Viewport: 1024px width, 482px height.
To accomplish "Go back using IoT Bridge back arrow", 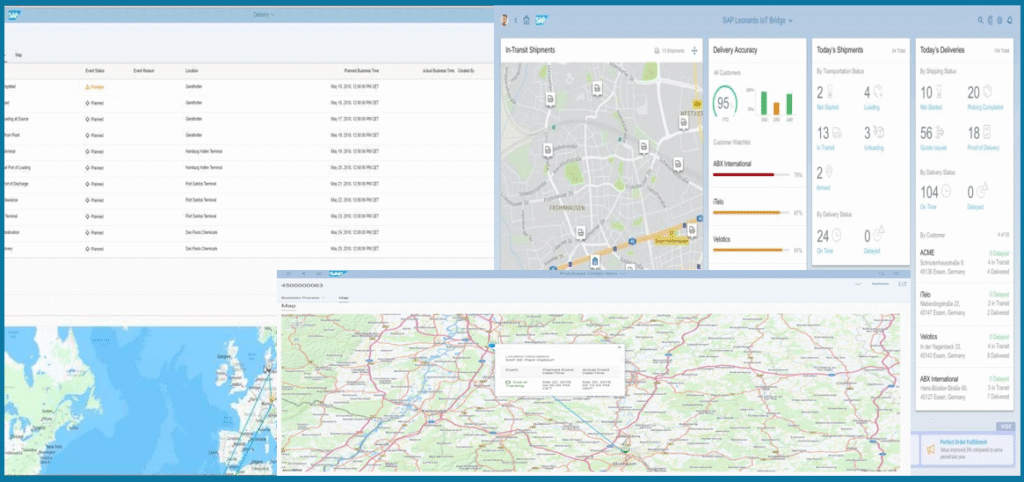I will click(x=515, y=20).
